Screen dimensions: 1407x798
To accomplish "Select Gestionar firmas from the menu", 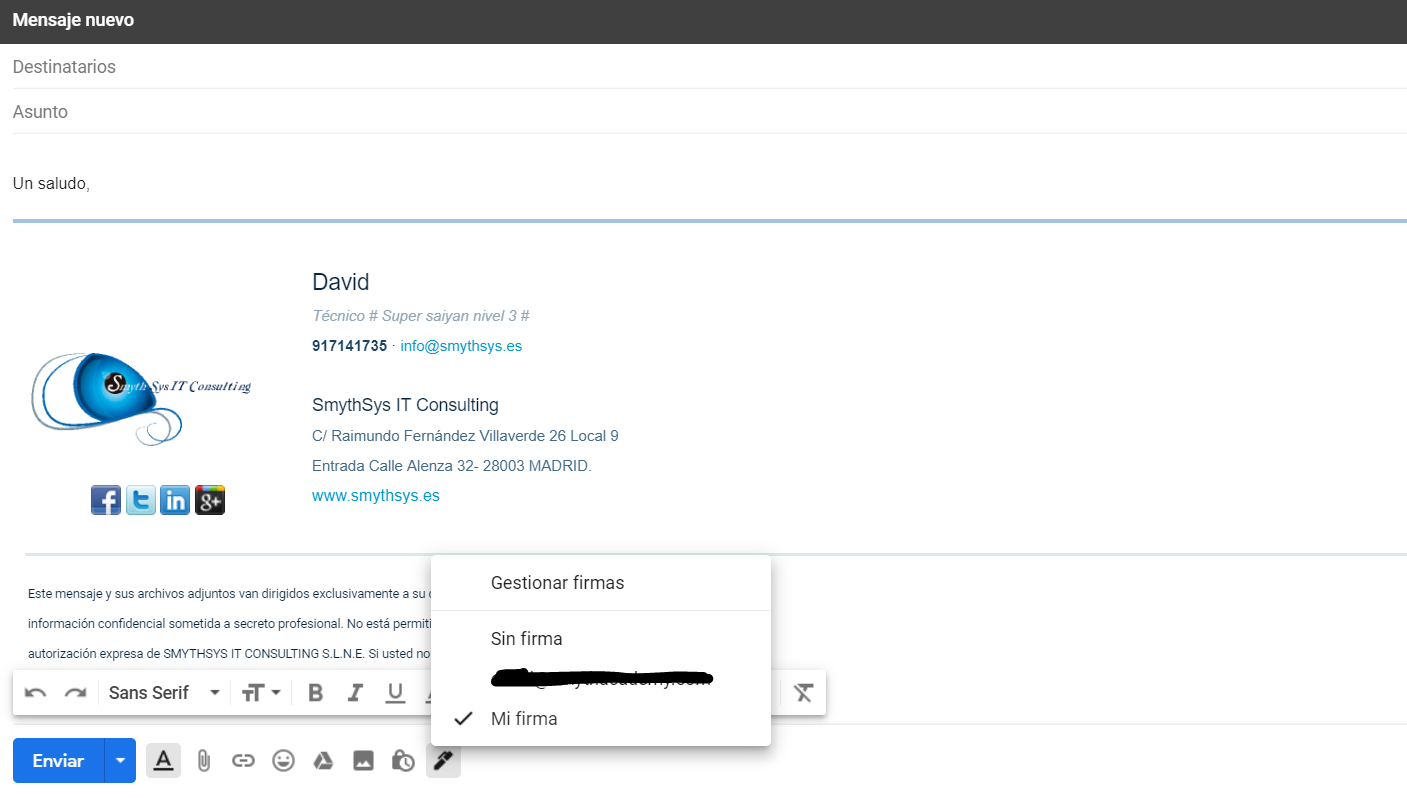I will click(557, 583).
